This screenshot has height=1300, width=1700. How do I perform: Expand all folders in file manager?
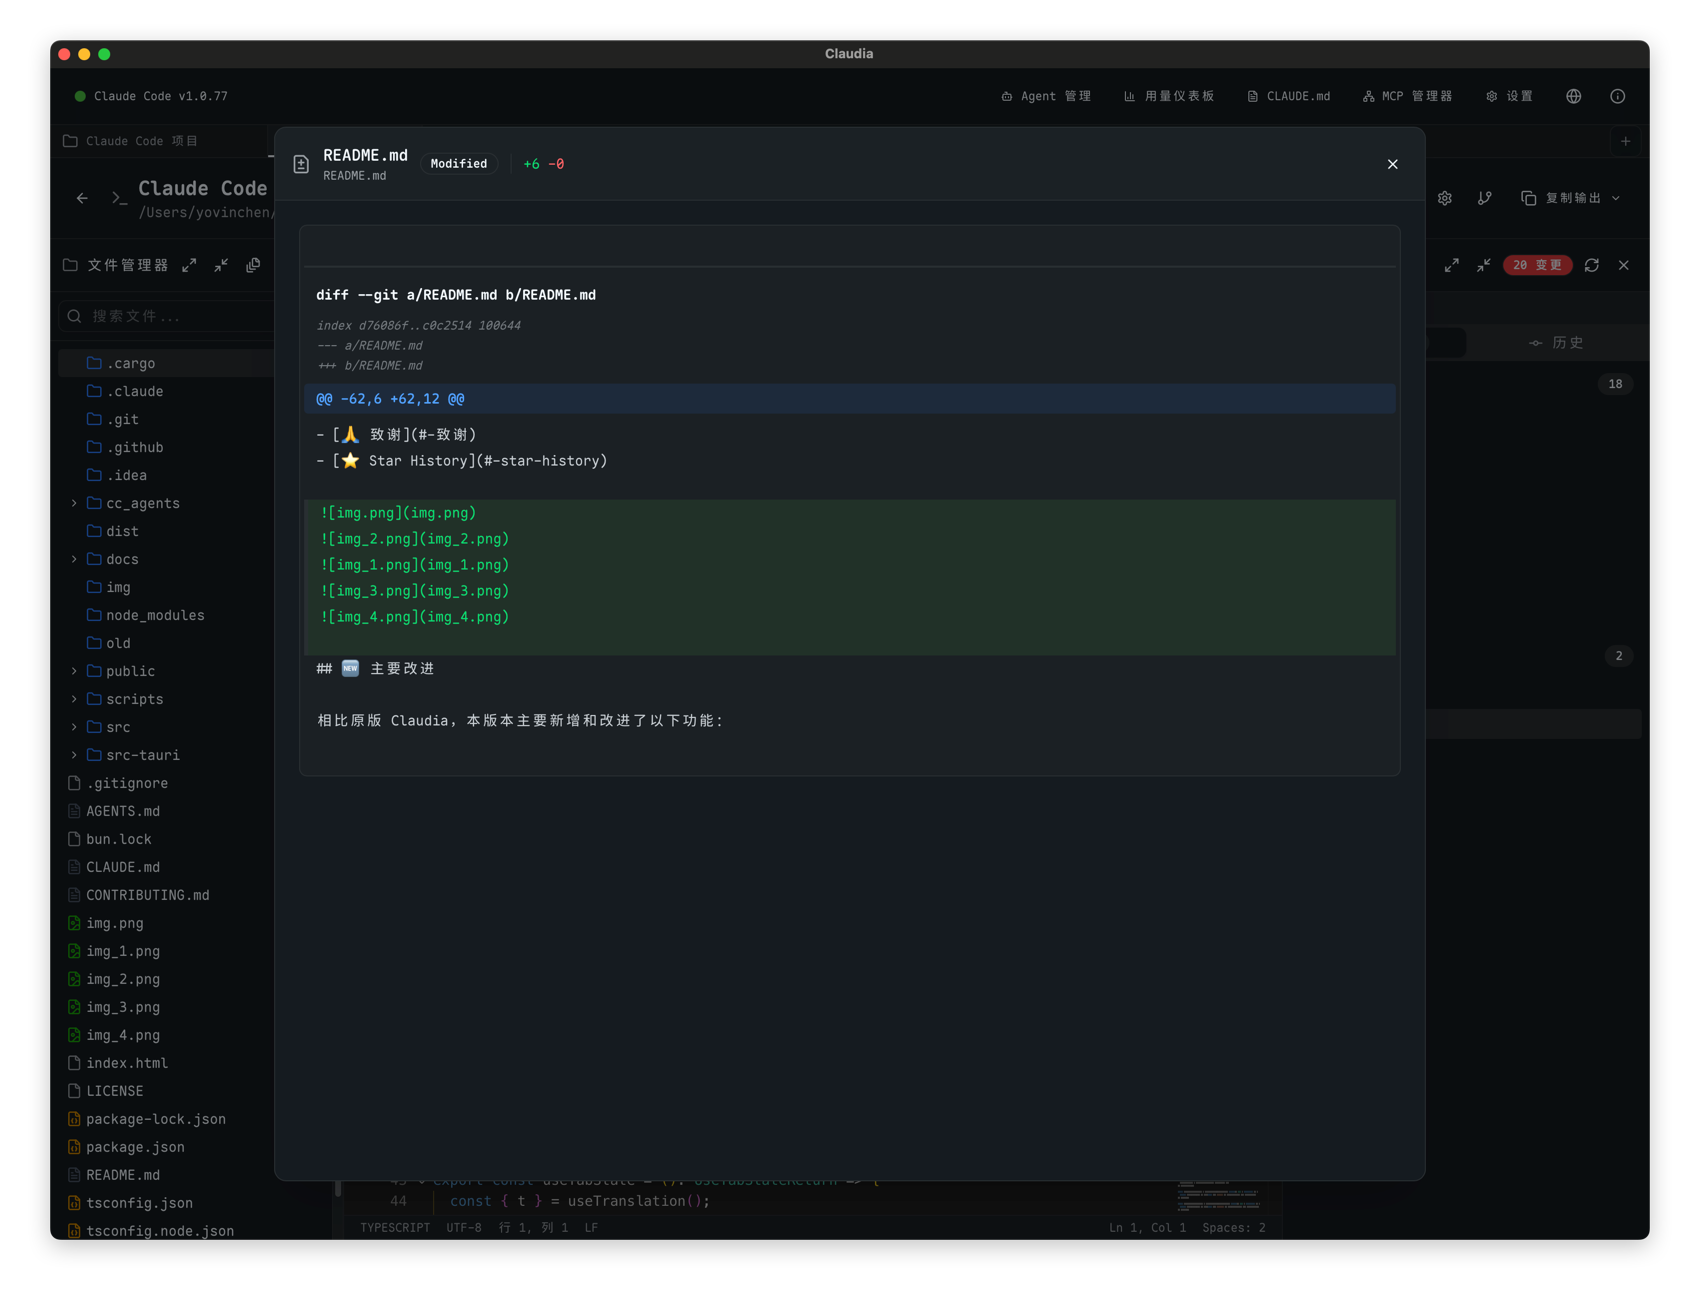[189, 265]
